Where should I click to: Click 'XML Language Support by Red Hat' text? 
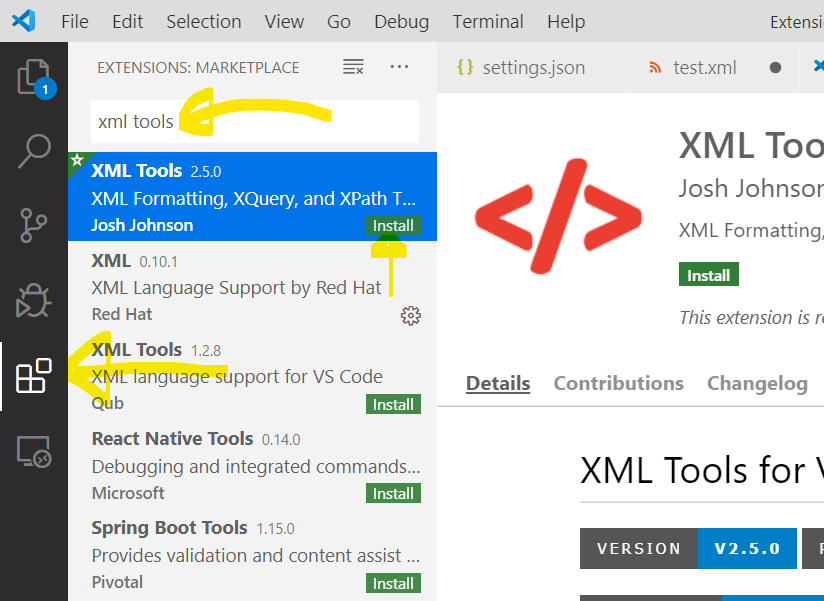point(236,288)
